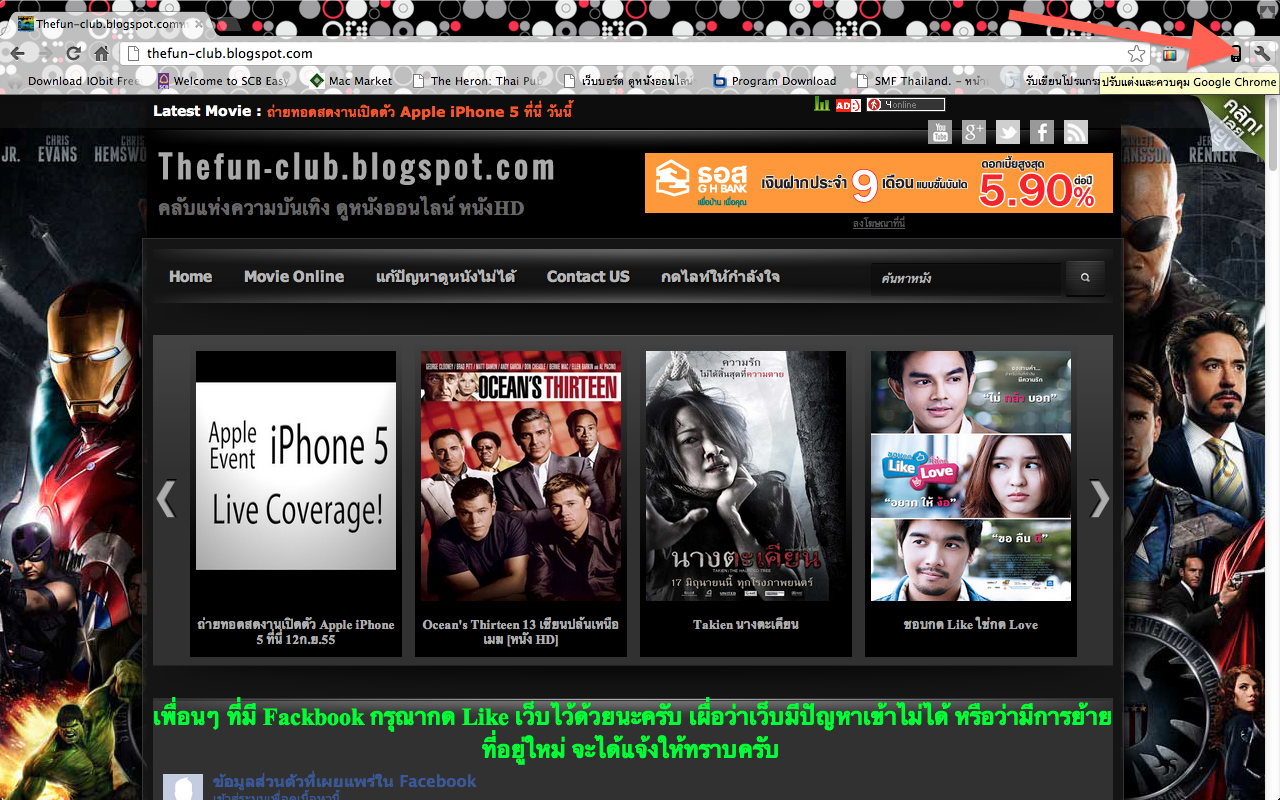Click the Thefun-club.blogspot.com site title
This screenshot has height=800, width=1280.
click(356, 167)
